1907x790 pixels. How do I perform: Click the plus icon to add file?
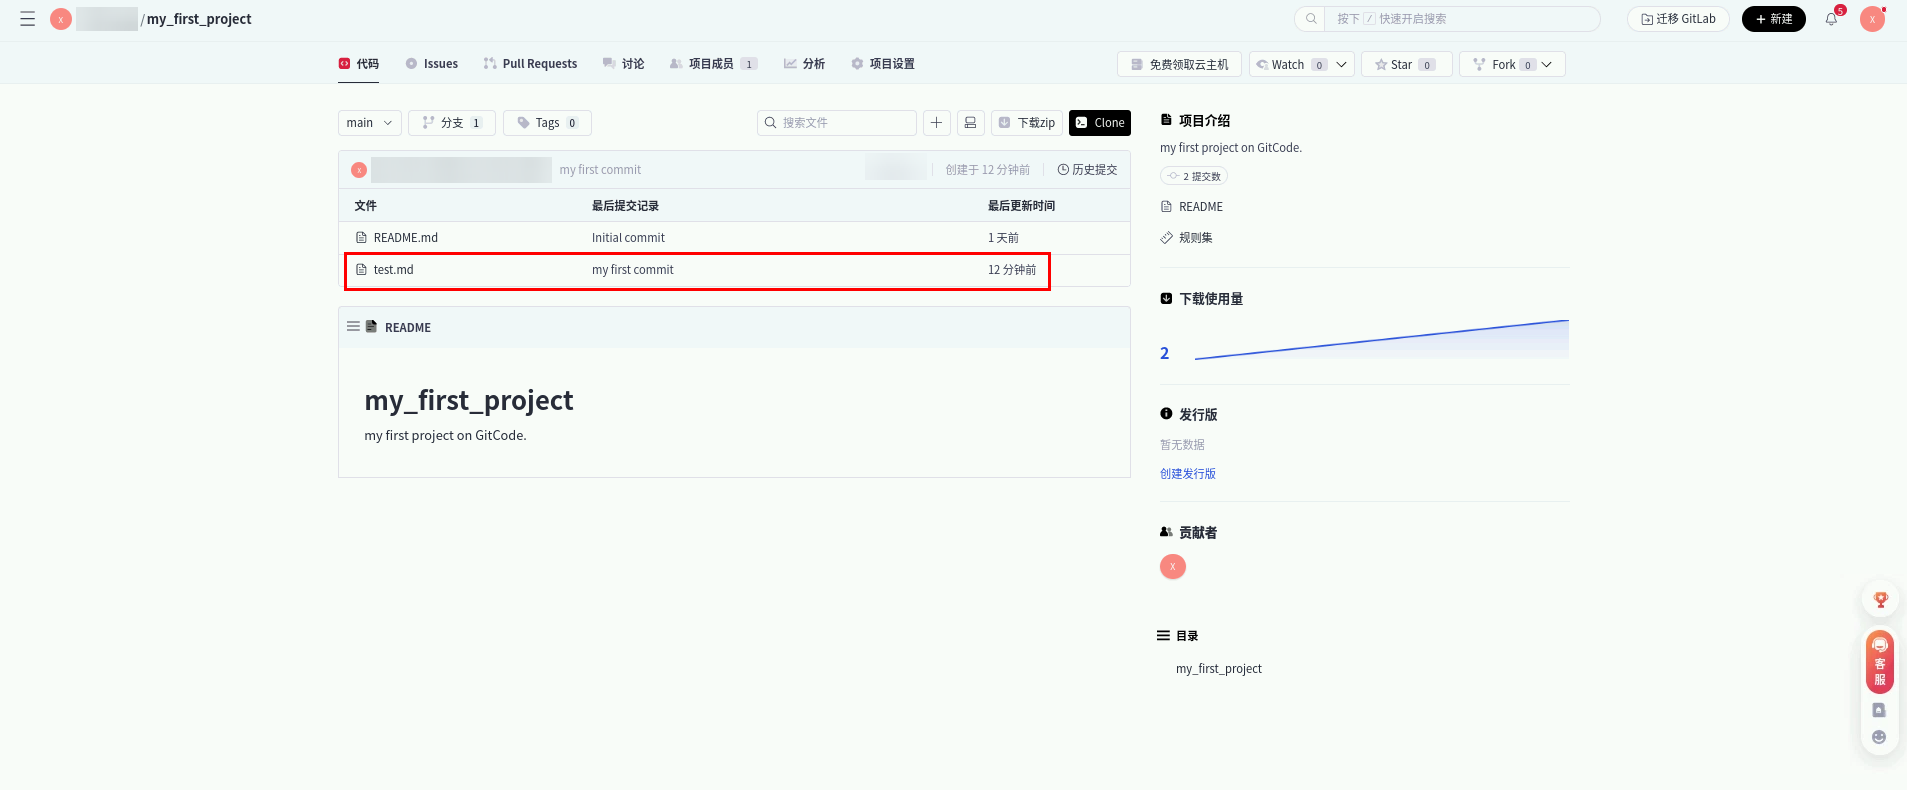[936, 123]
